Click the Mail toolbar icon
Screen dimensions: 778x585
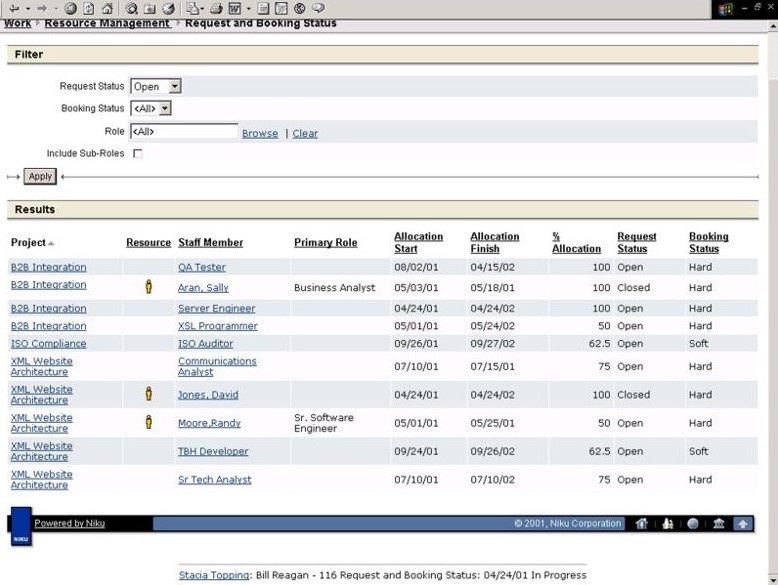coord(193,8)
